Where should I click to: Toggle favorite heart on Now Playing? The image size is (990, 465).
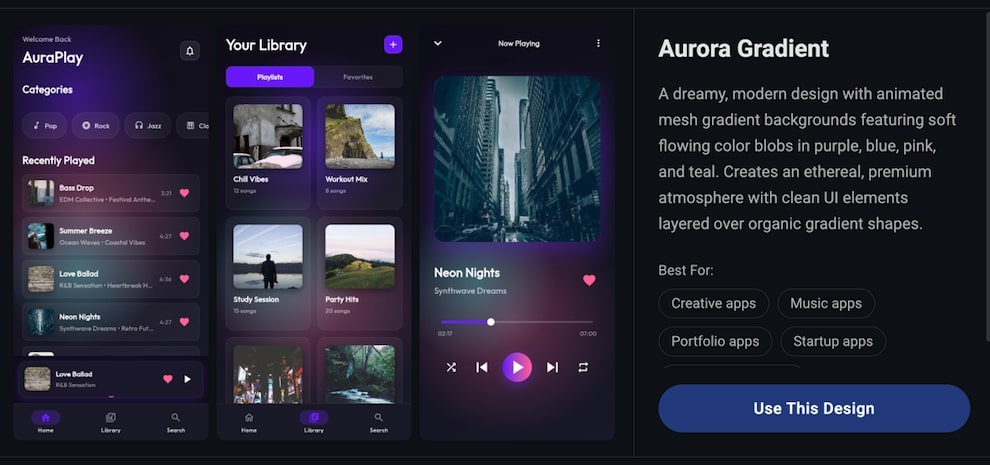coord(589,281)
